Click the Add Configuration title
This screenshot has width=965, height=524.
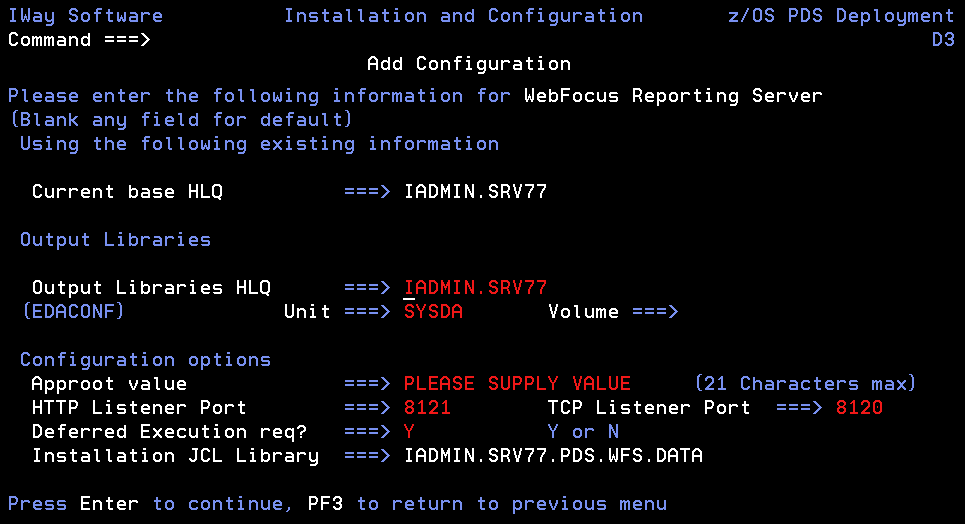click(x=469, y=64)
